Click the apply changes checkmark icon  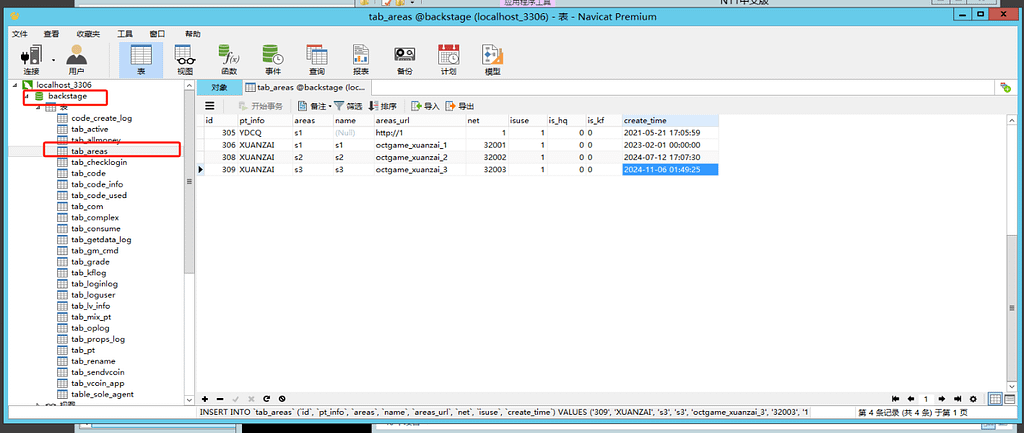236,398
